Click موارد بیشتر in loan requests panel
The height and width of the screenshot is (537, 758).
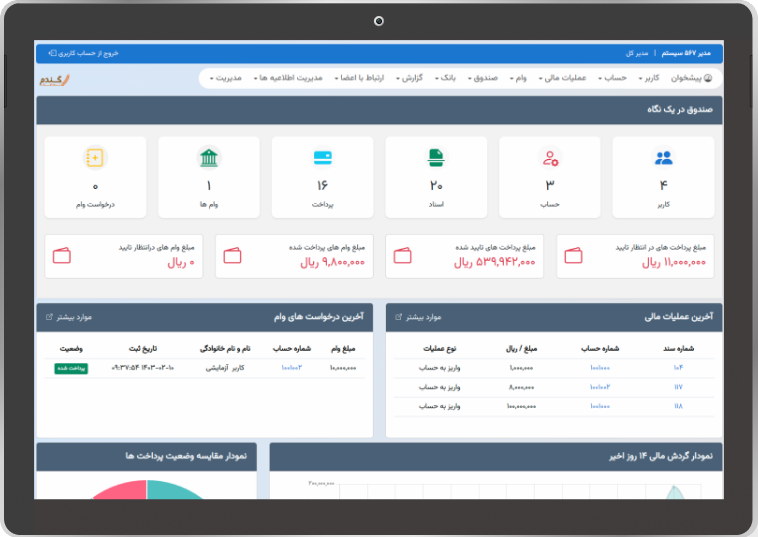pos(70,317)
